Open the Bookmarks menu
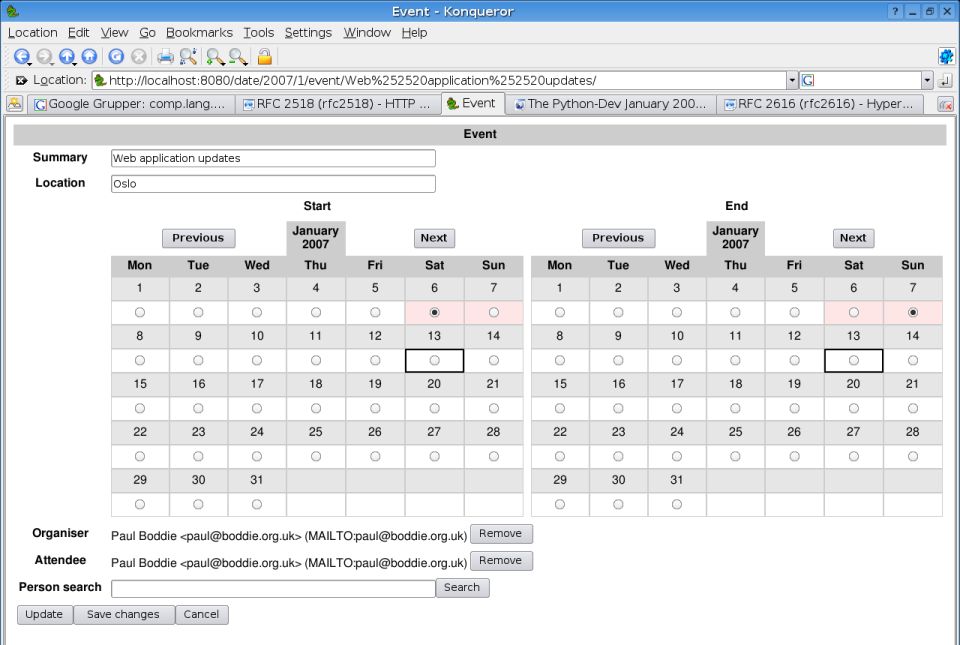Viewport: 960px width, 645px height. [x=199, y=32]
